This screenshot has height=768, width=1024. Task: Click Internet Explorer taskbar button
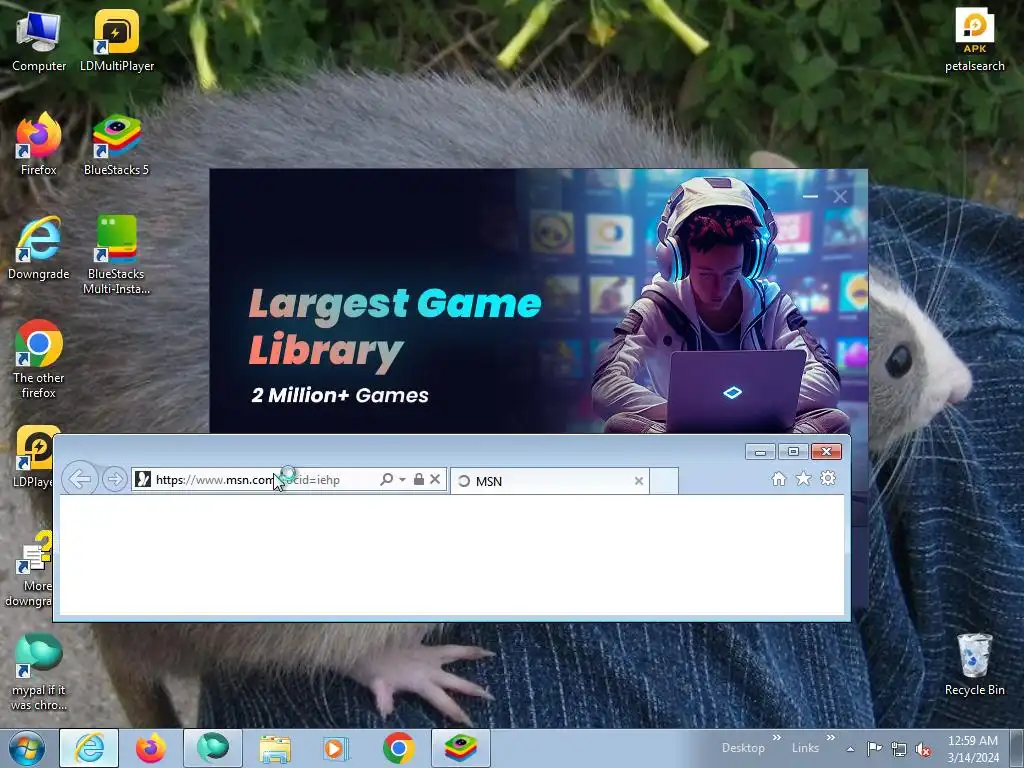tap(89, 748)
